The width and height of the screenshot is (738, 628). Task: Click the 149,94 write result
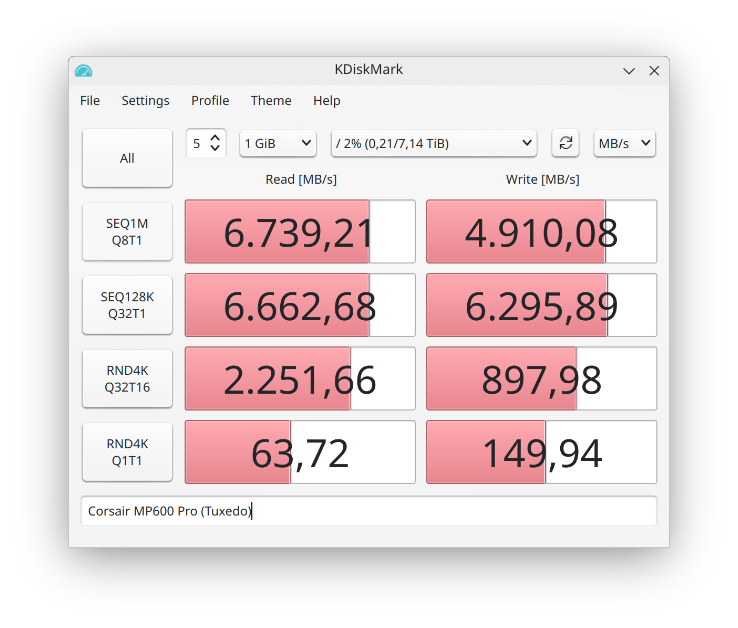[x=541, y=452]
